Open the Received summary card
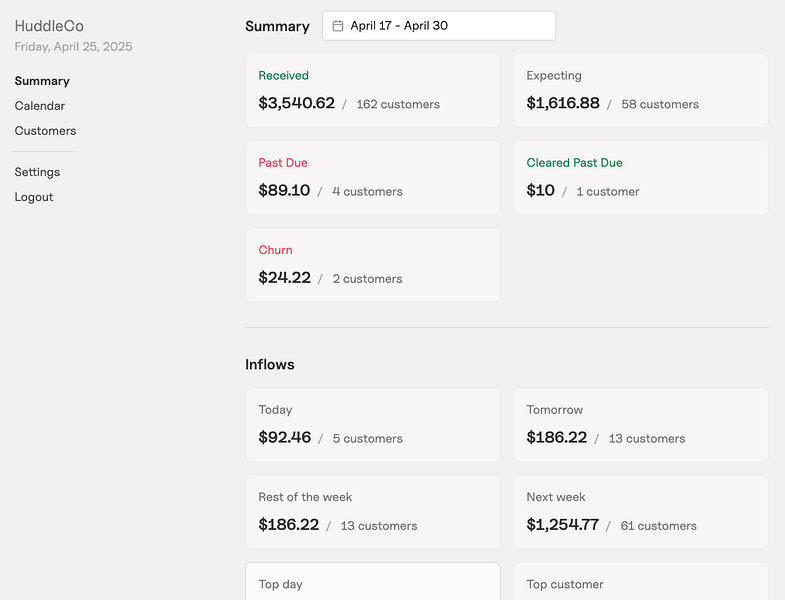 372,90
